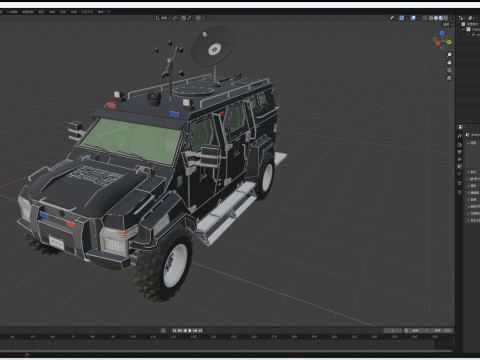The image size is (480, 360).
Task: Switch perspective/orthographic with the grid button
Action: (449, 78)
